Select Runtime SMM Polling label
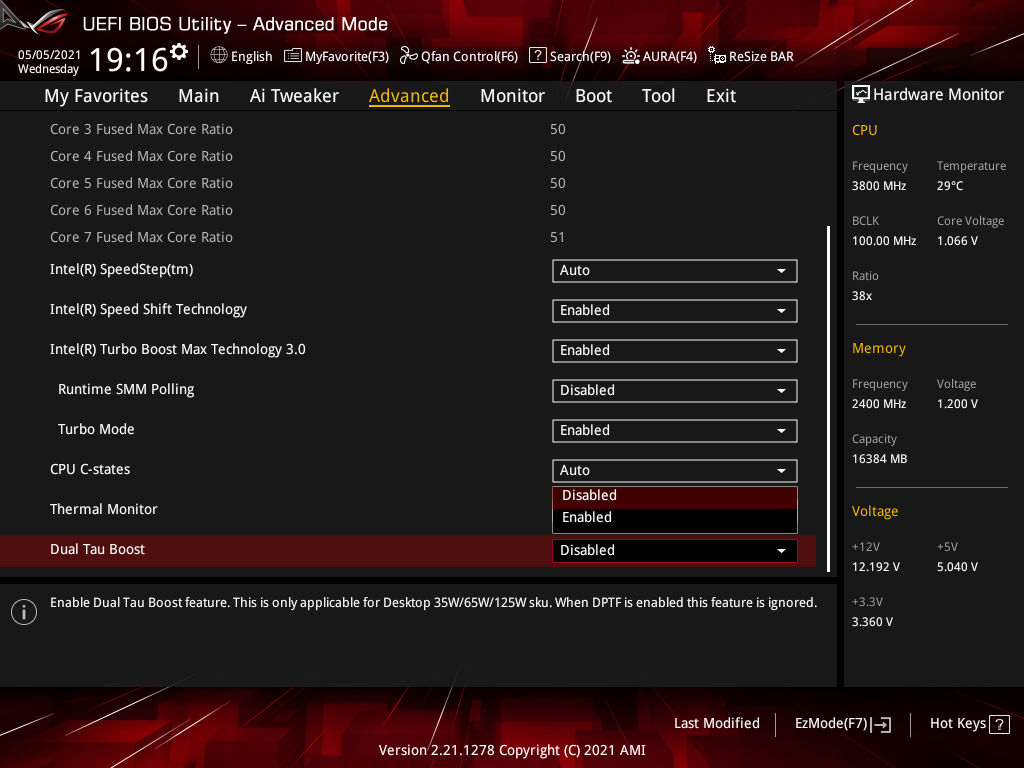 click(126, 390)
